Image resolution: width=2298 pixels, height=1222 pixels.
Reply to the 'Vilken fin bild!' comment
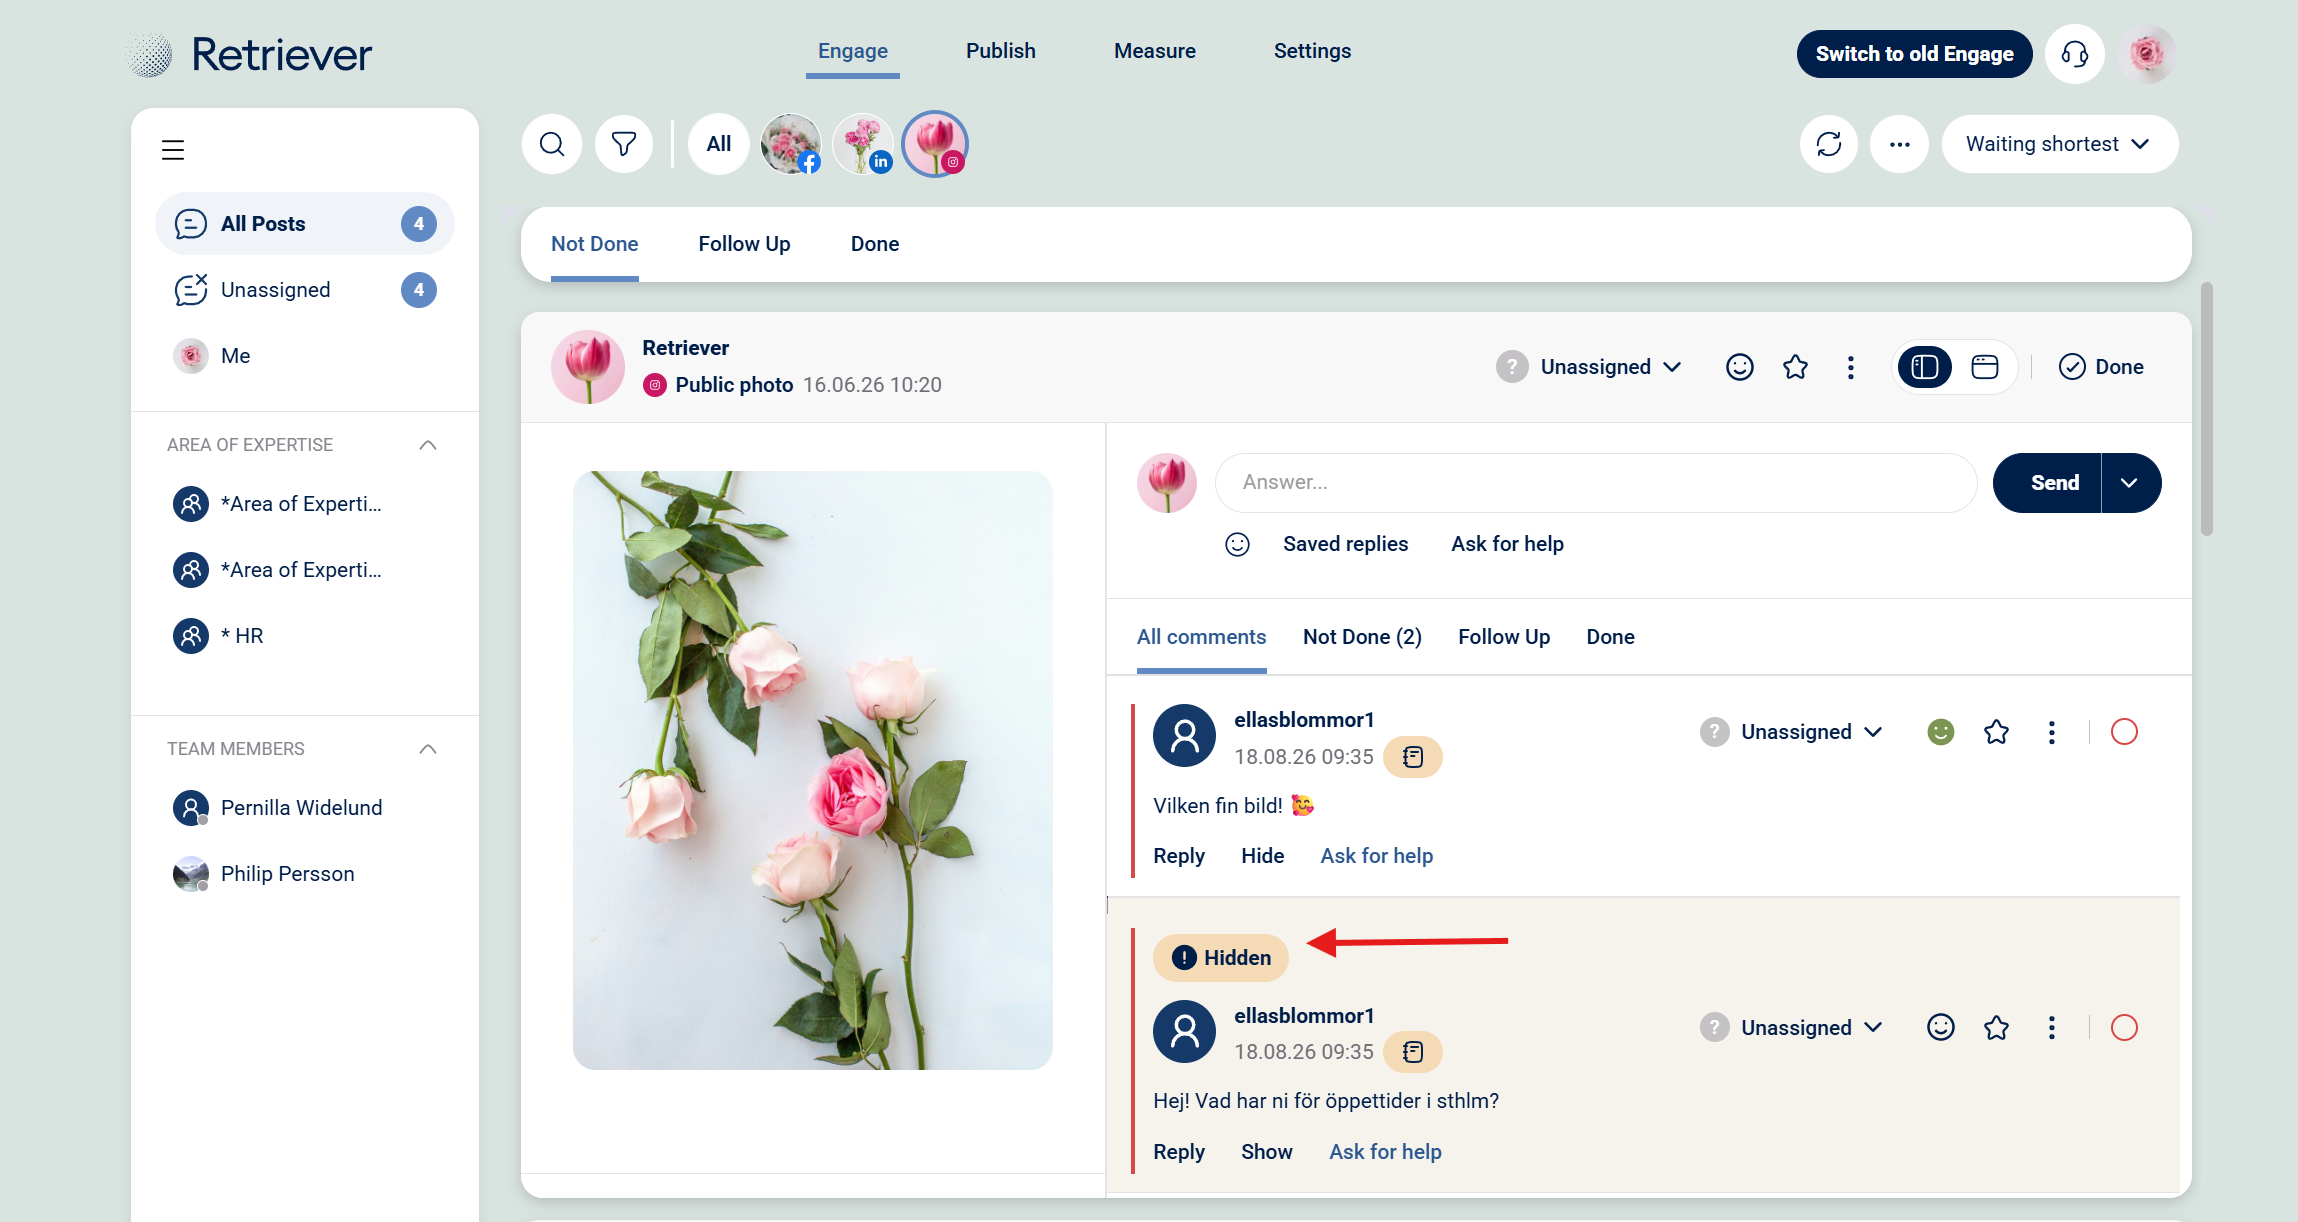1179,856
